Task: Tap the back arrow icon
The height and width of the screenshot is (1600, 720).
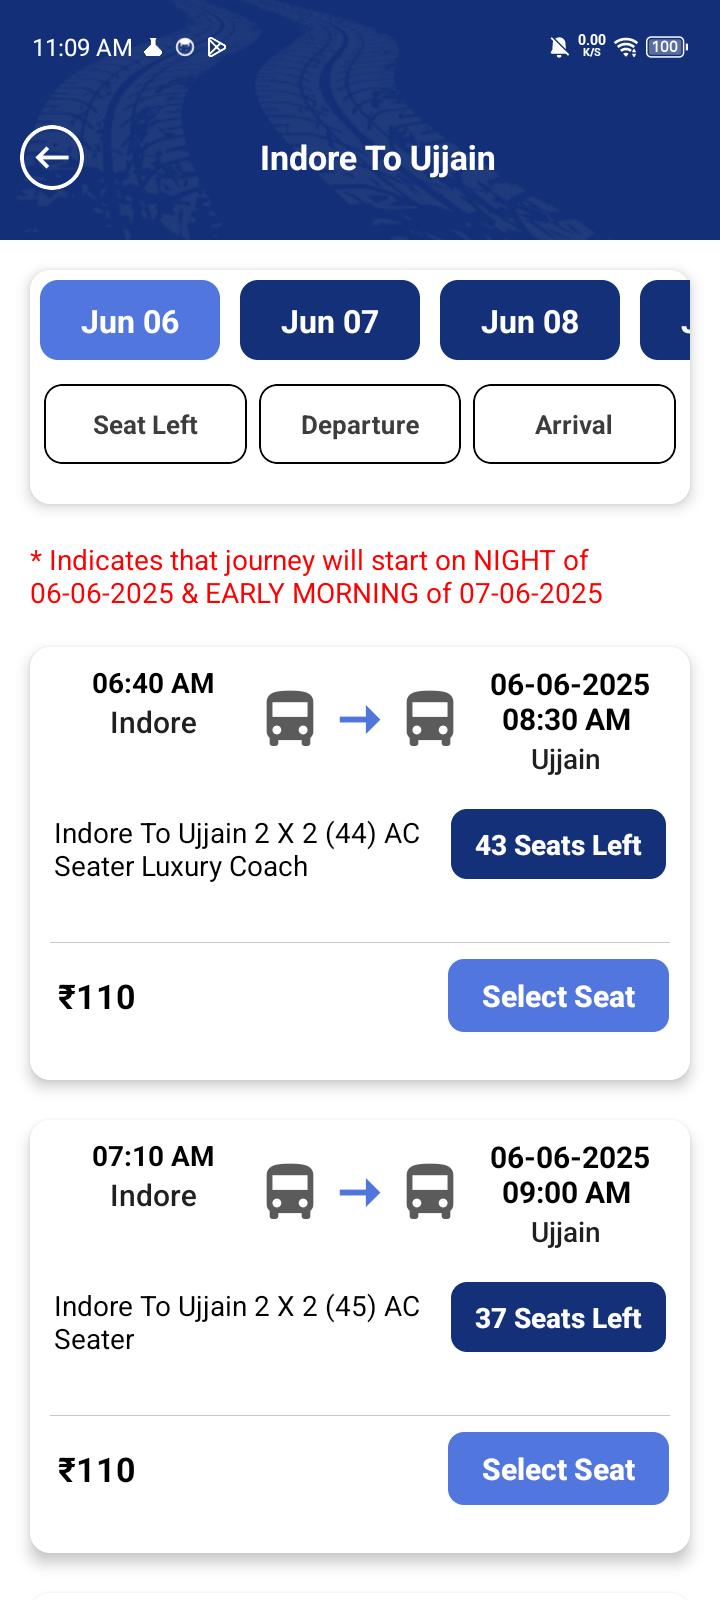Action: tap(52, 158)
